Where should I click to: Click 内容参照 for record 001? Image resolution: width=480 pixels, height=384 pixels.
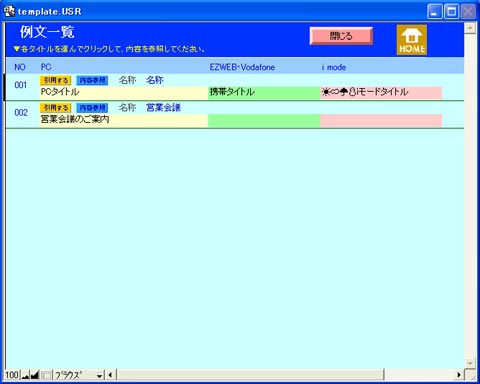92,80
